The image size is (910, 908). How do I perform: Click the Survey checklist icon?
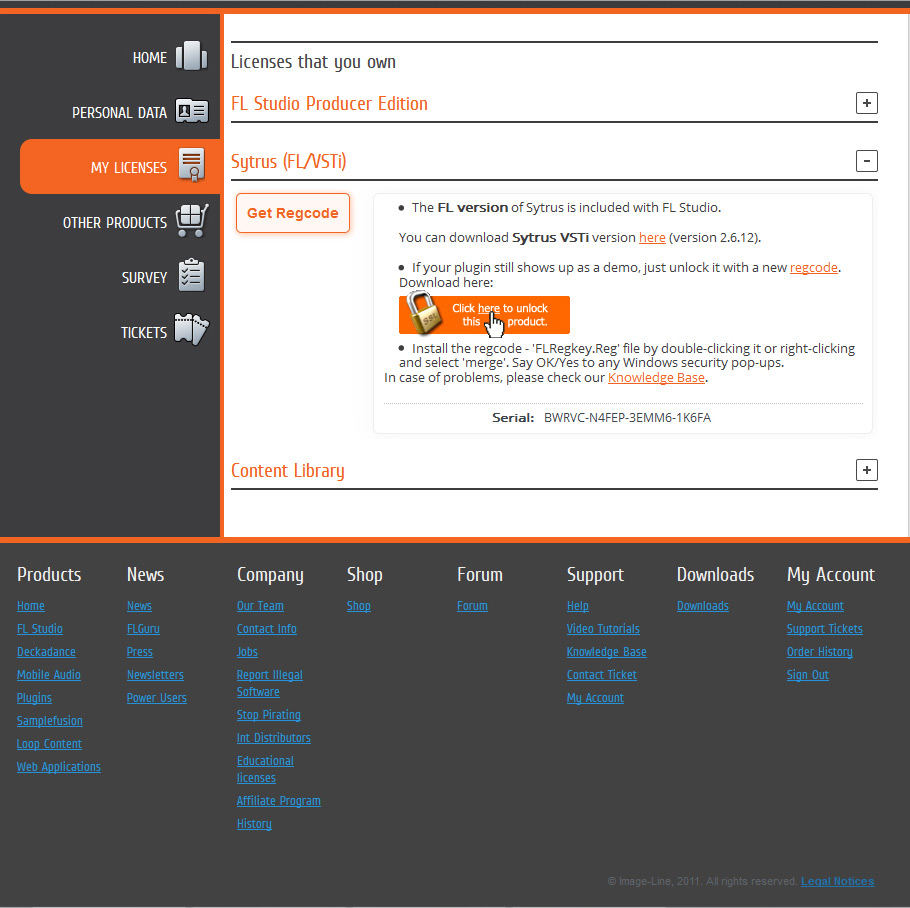click(192, 275)
